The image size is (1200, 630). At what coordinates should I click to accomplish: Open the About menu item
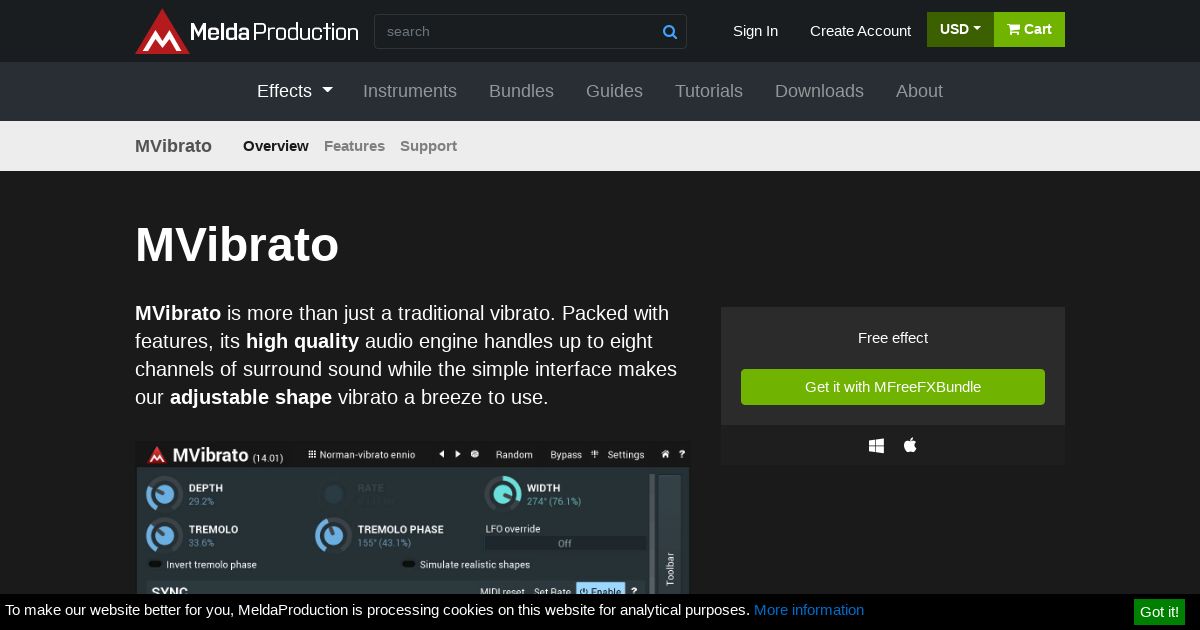tap(919, 91)
